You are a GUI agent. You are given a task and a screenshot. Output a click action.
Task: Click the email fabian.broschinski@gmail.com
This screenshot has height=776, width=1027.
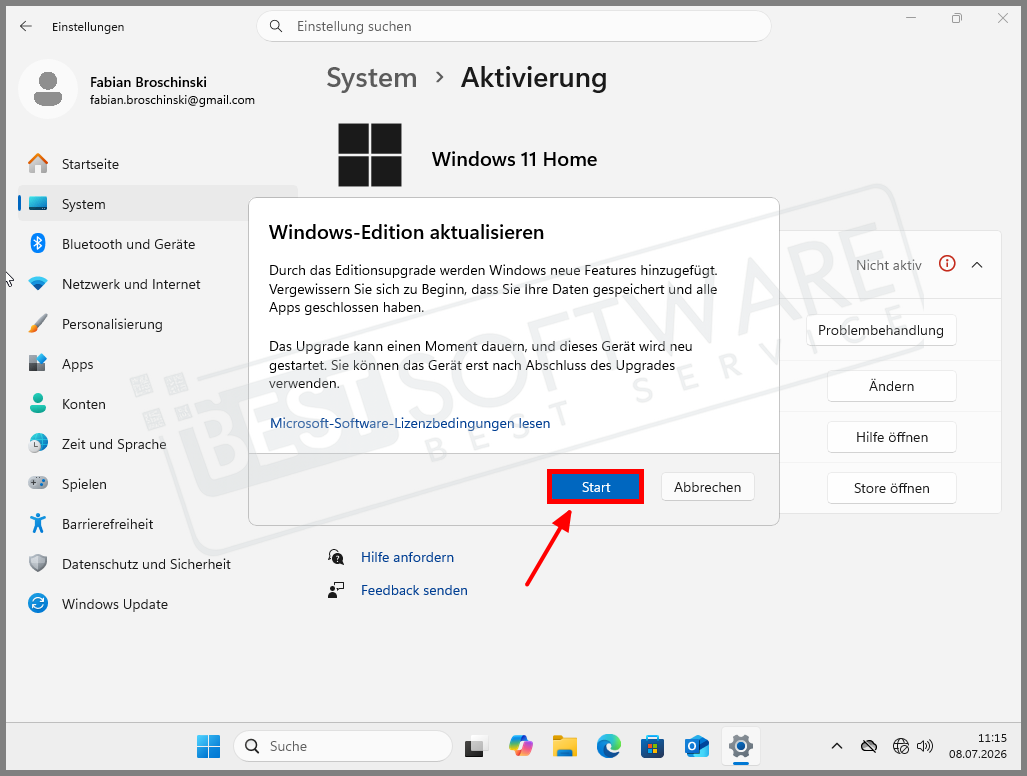[x=172, y=100]
